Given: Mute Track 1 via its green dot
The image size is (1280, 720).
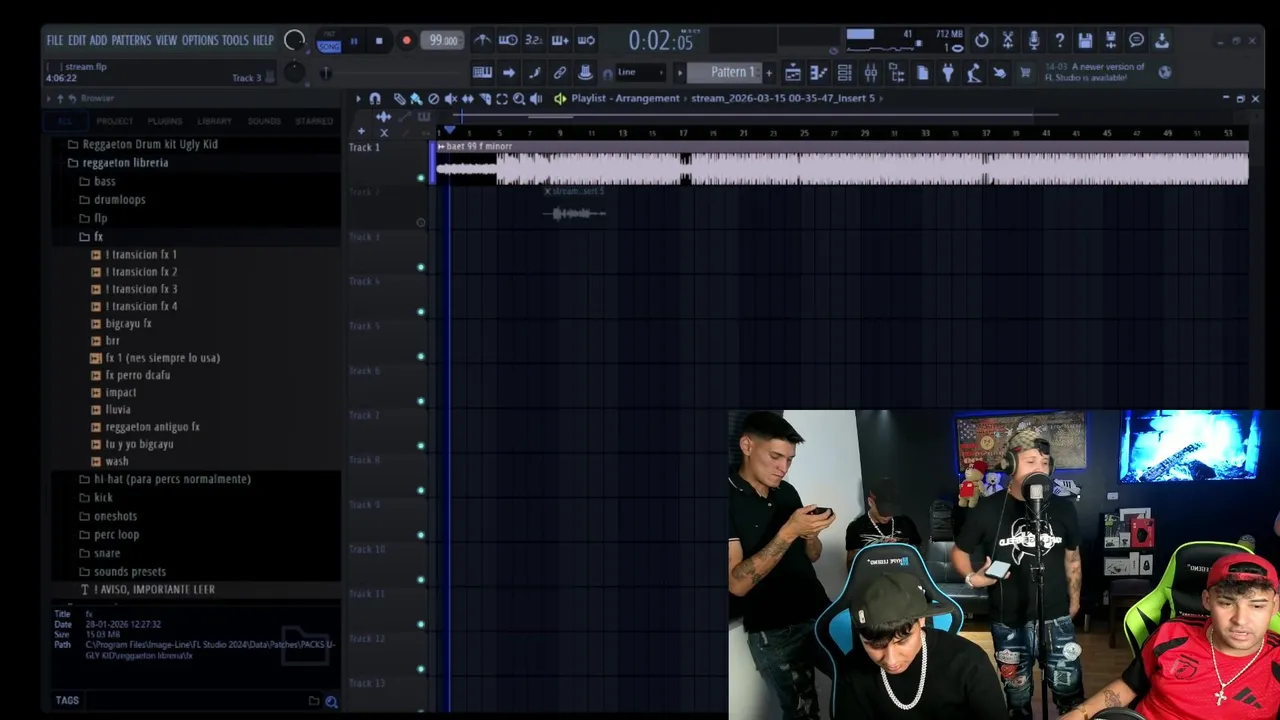Looking at the screenshot, I should 421,178.
